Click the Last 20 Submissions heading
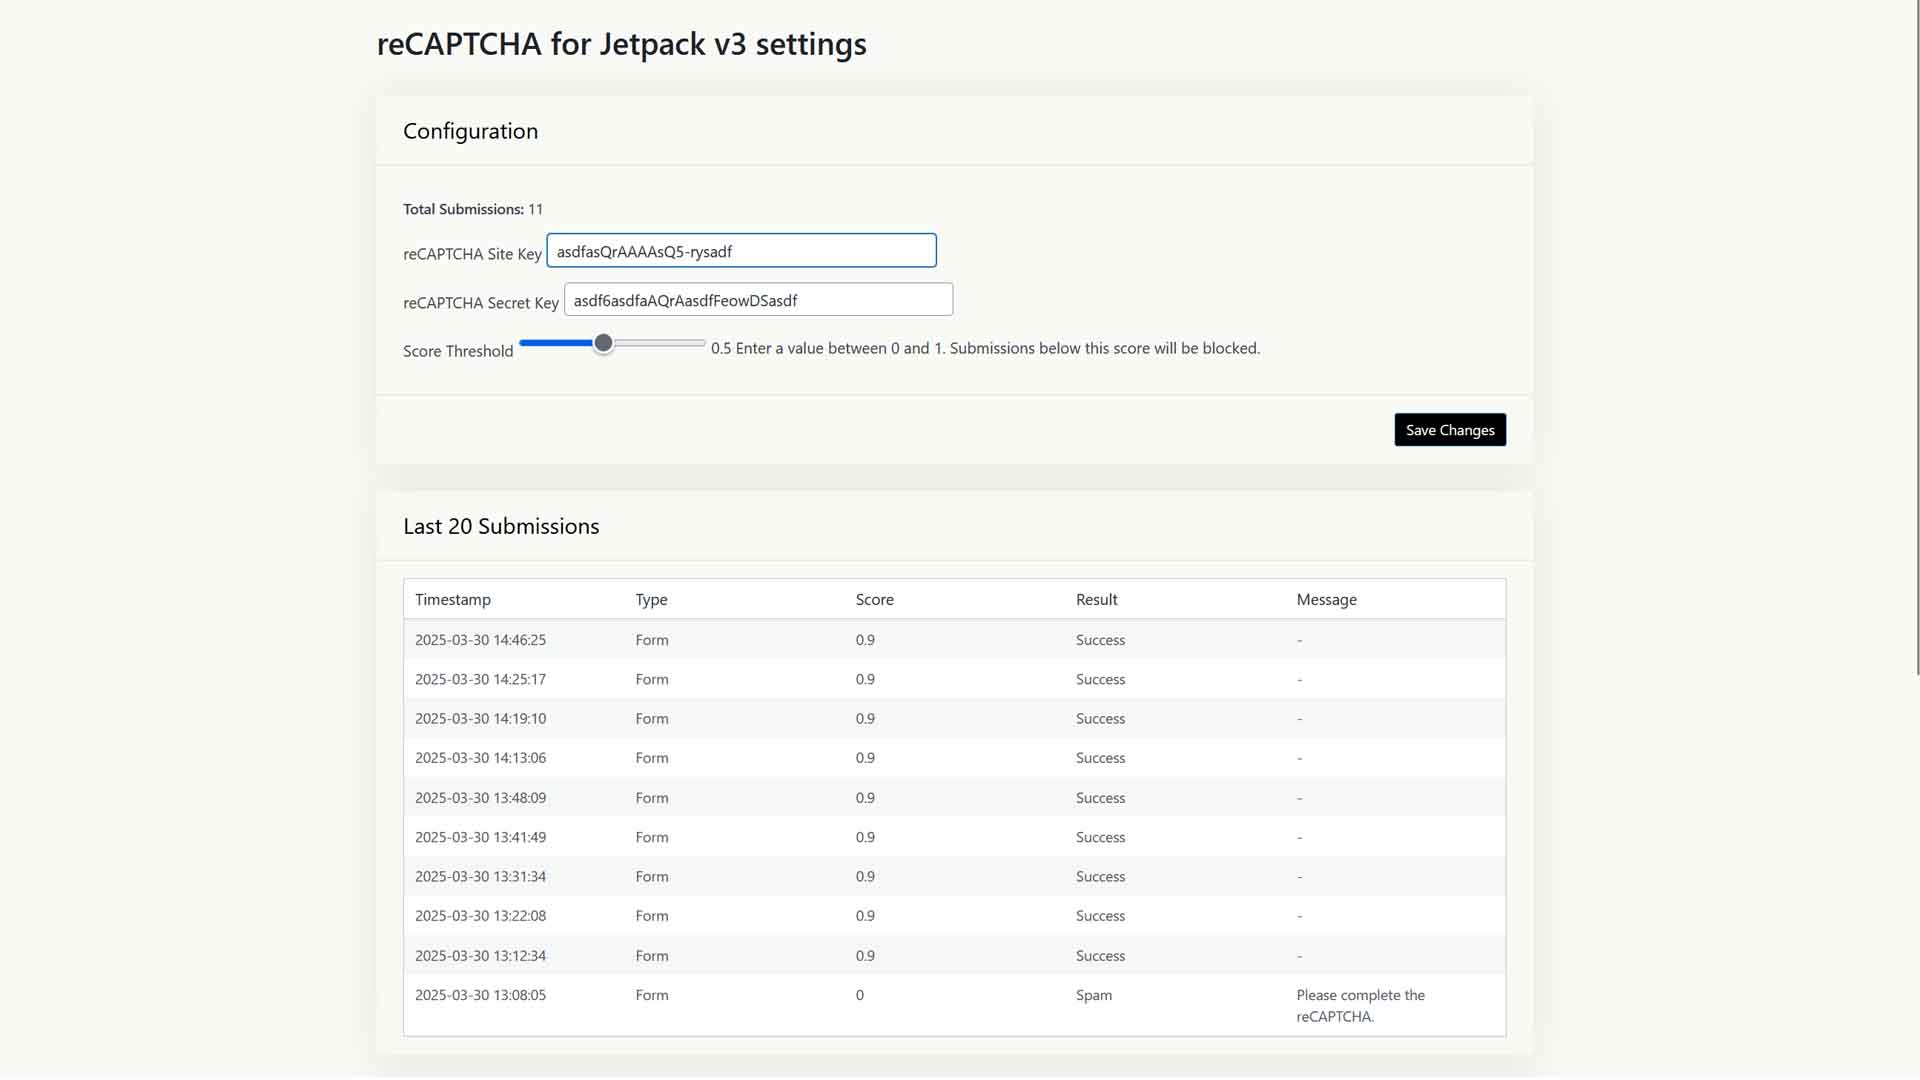 click(501, 526)
